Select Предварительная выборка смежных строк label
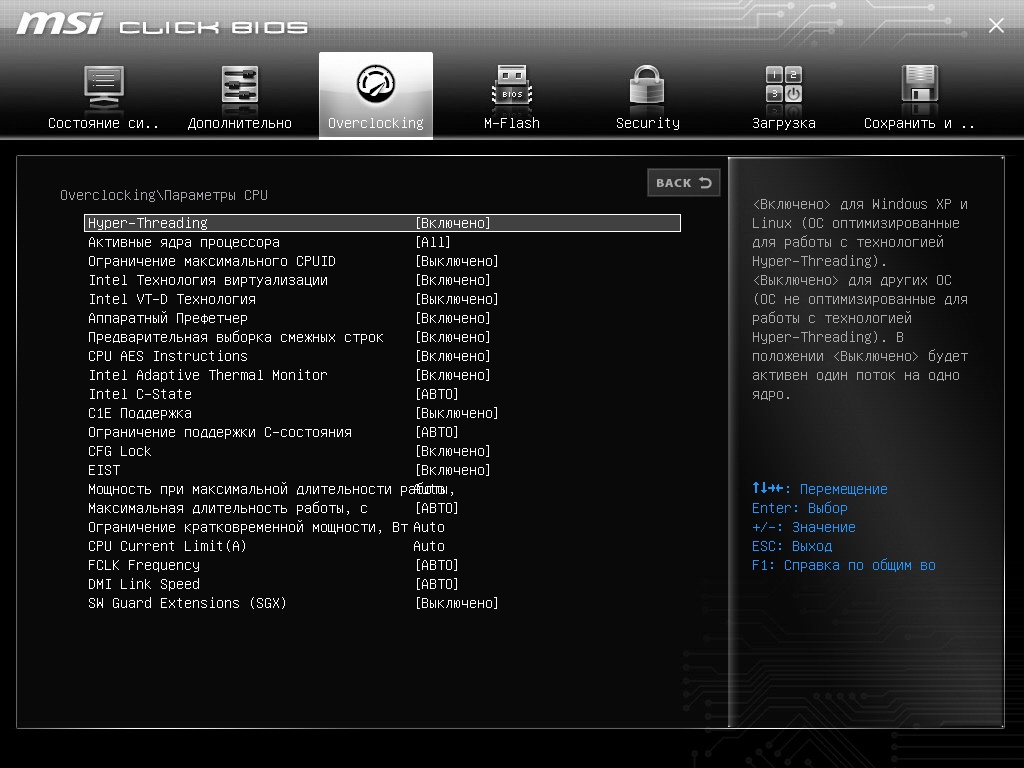This screenshot has height=768, width=1024. pos(236,337)
